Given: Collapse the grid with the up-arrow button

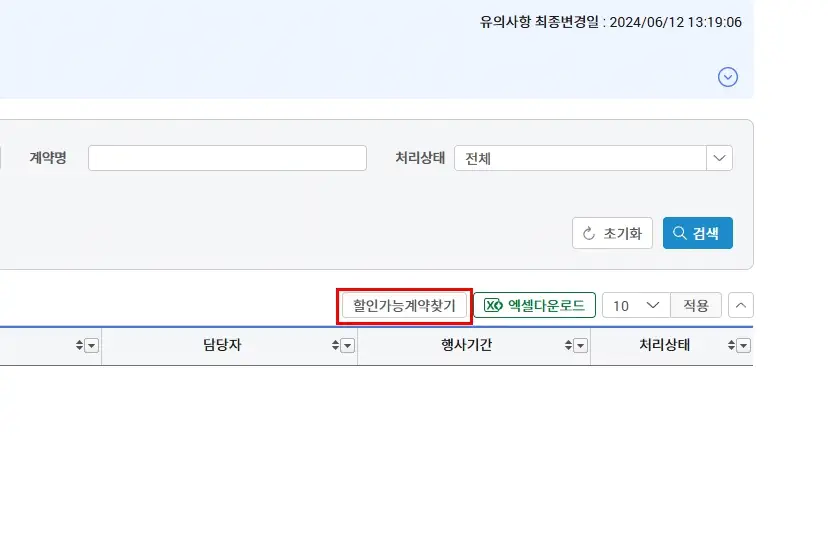Looking at the screenshot, I should click(x=741, y=305).
